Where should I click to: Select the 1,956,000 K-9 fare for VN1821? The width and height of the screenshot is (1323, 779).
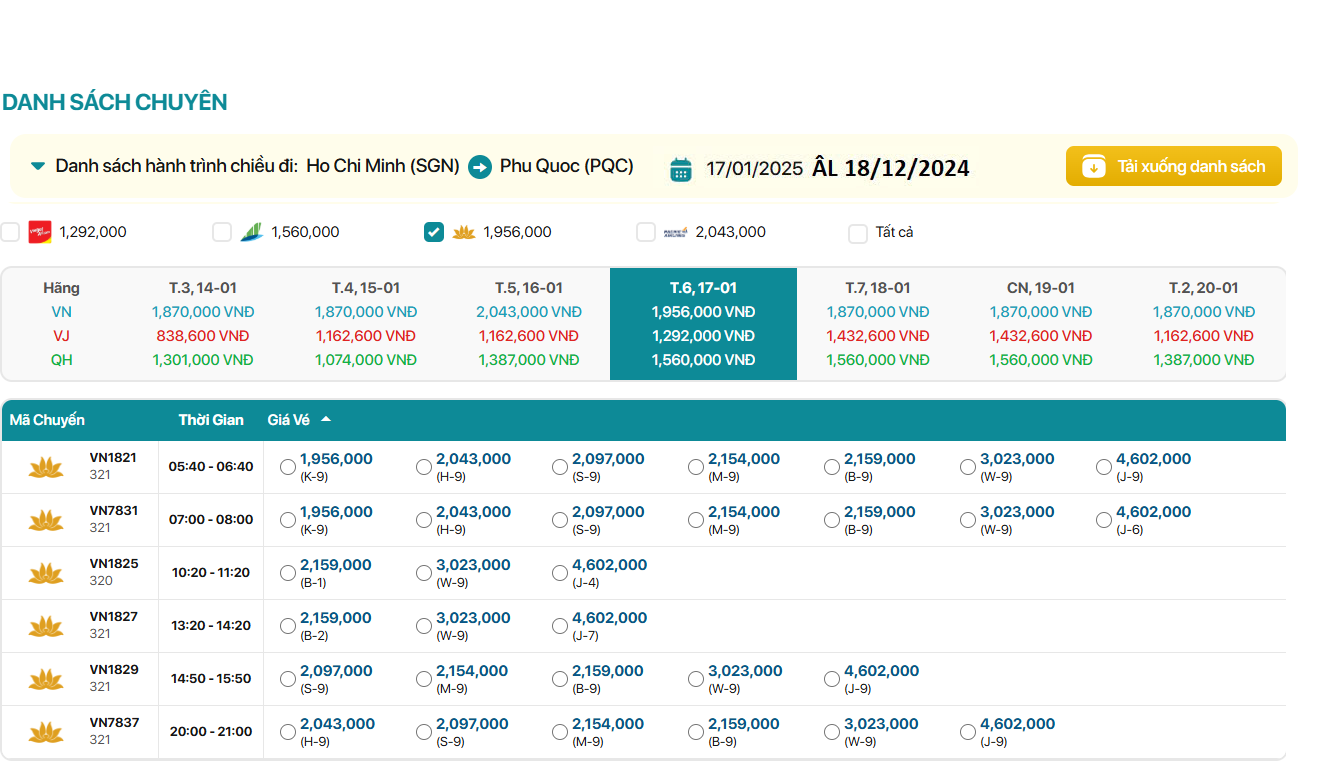[x=288, y=467]
